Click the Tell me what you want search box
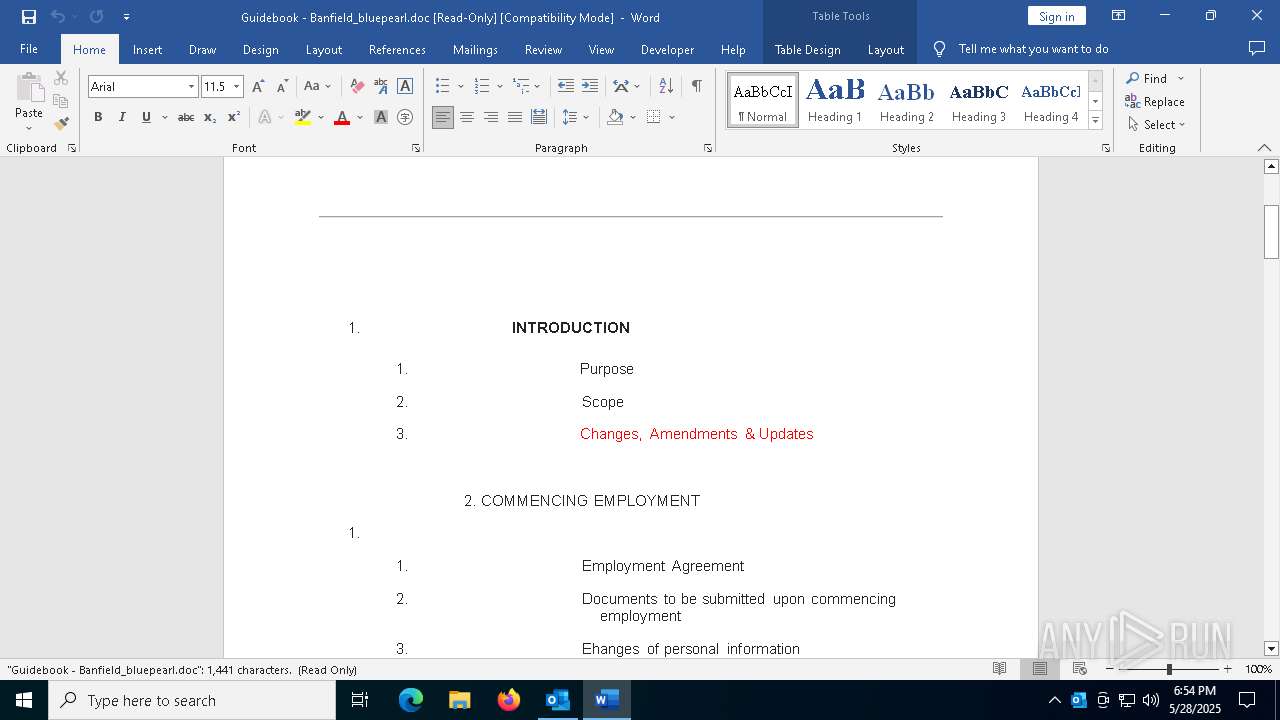 tap(1033, 49)
